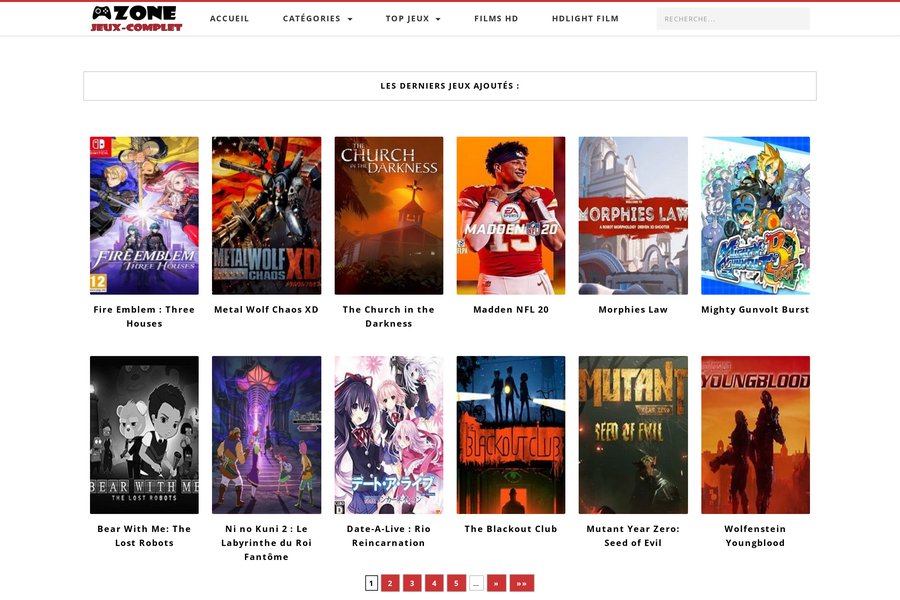Open 'Date-A-Live : Rio Reincarnation' title link
This screenshot has height=600, width=900.
click(x=389, y=536)
